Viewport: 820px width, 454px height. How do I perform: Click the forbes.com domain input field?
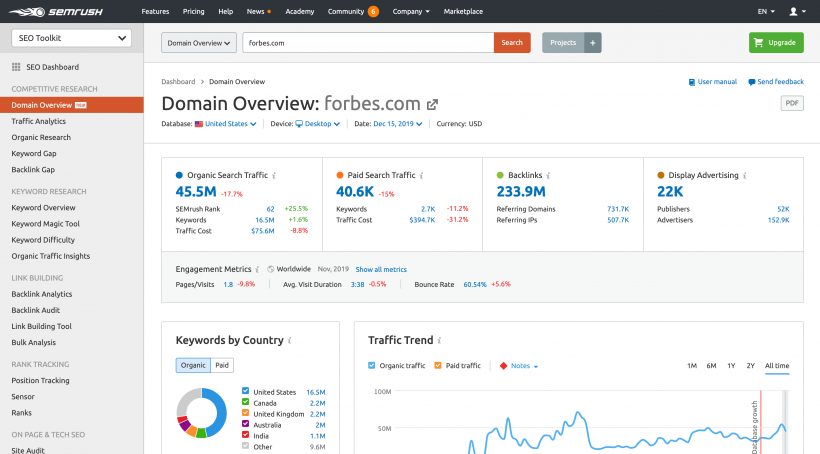point(368,43)
